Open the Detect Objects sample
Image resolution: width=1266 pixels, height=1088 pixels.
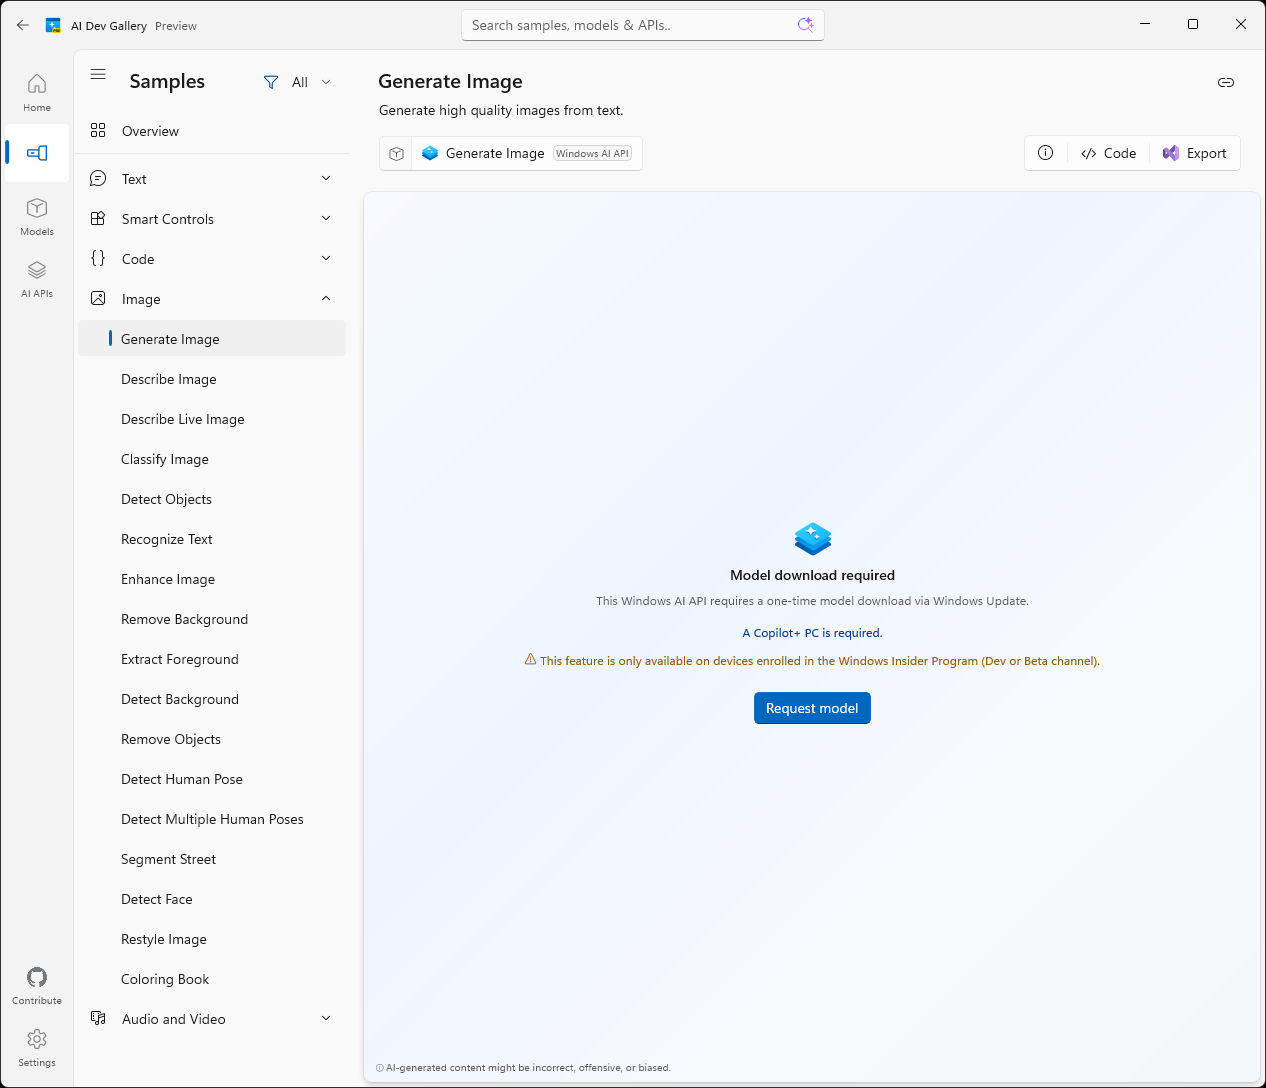212,499
